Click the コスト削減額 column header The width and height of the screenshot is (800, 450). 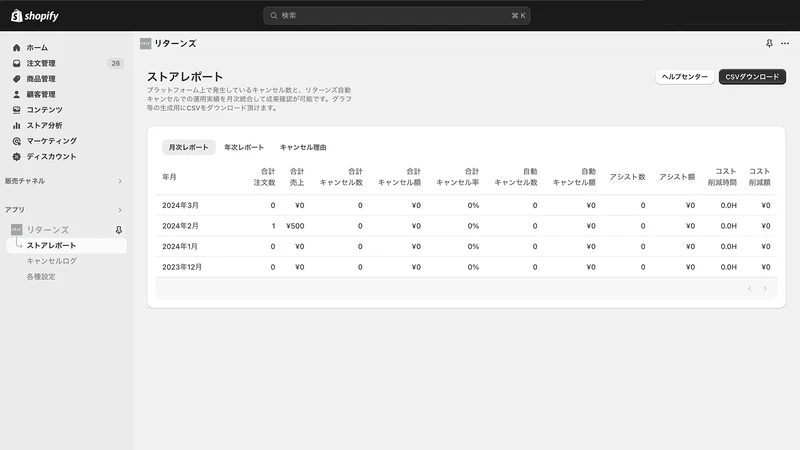pos(760,177)
